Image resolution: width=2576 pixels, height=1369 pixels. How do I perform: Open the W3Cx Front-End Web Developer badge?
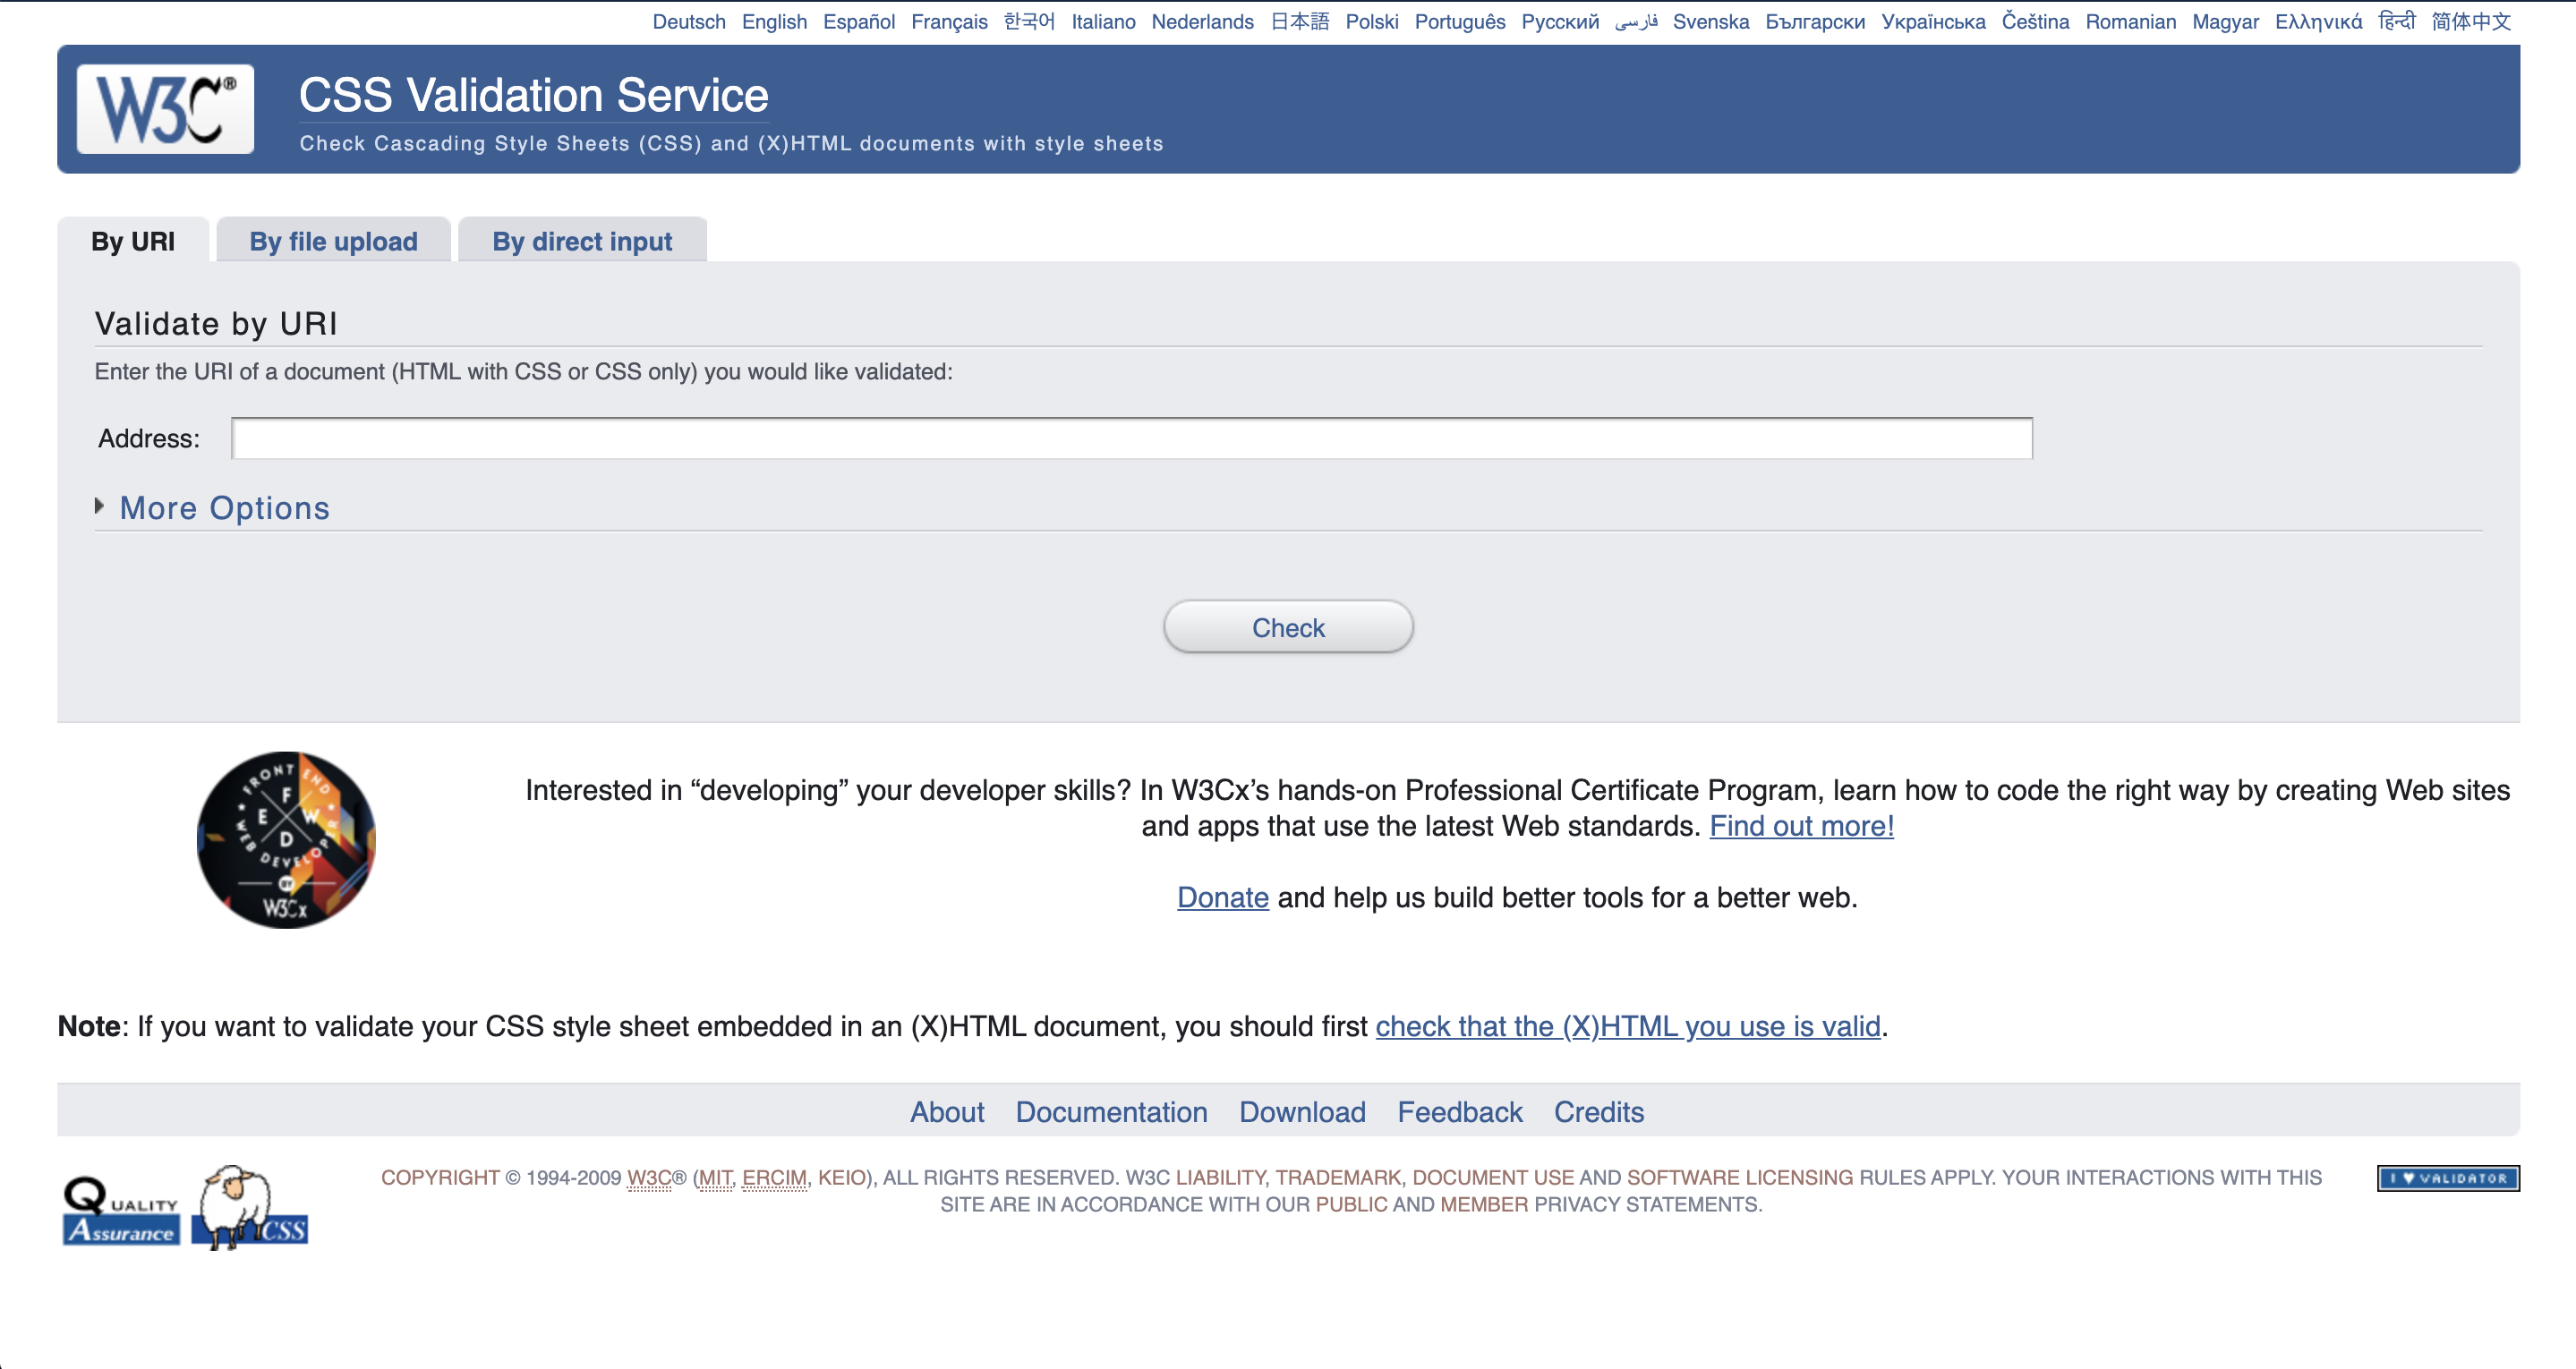point(286,840)
